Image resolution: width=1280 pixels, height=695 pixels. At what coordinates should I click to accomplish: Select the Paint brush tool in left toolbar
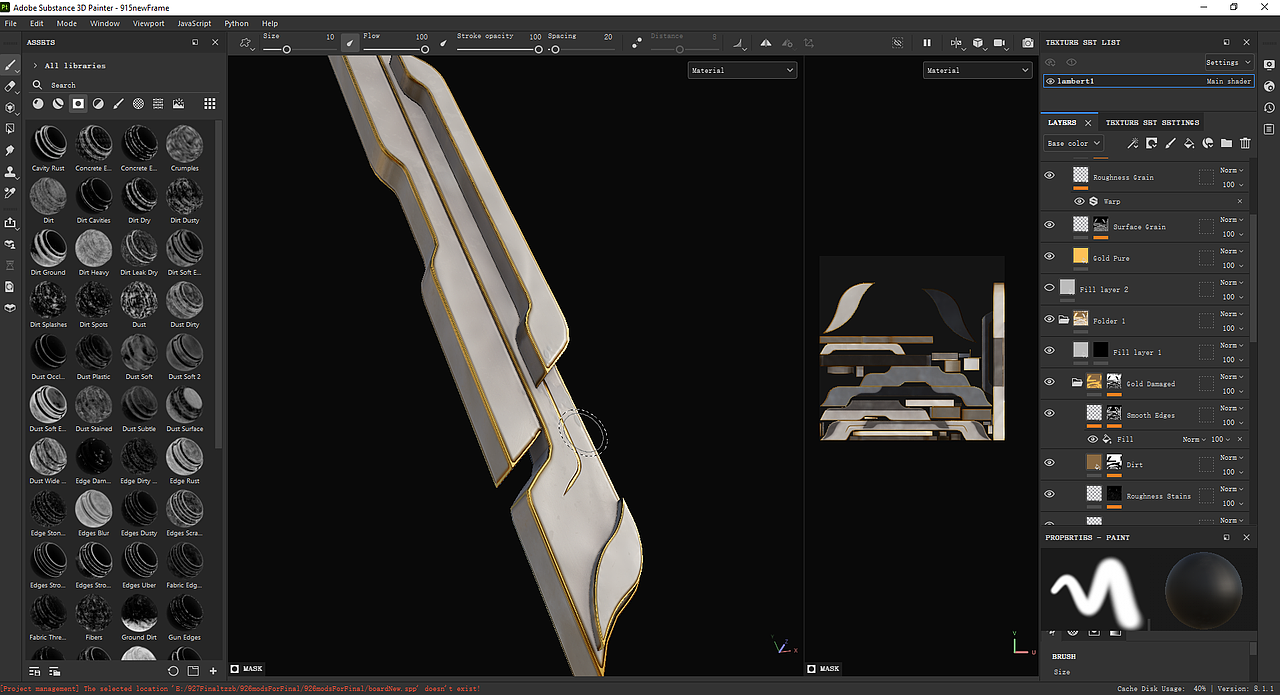pyautogui.click(x=11, y=65)
